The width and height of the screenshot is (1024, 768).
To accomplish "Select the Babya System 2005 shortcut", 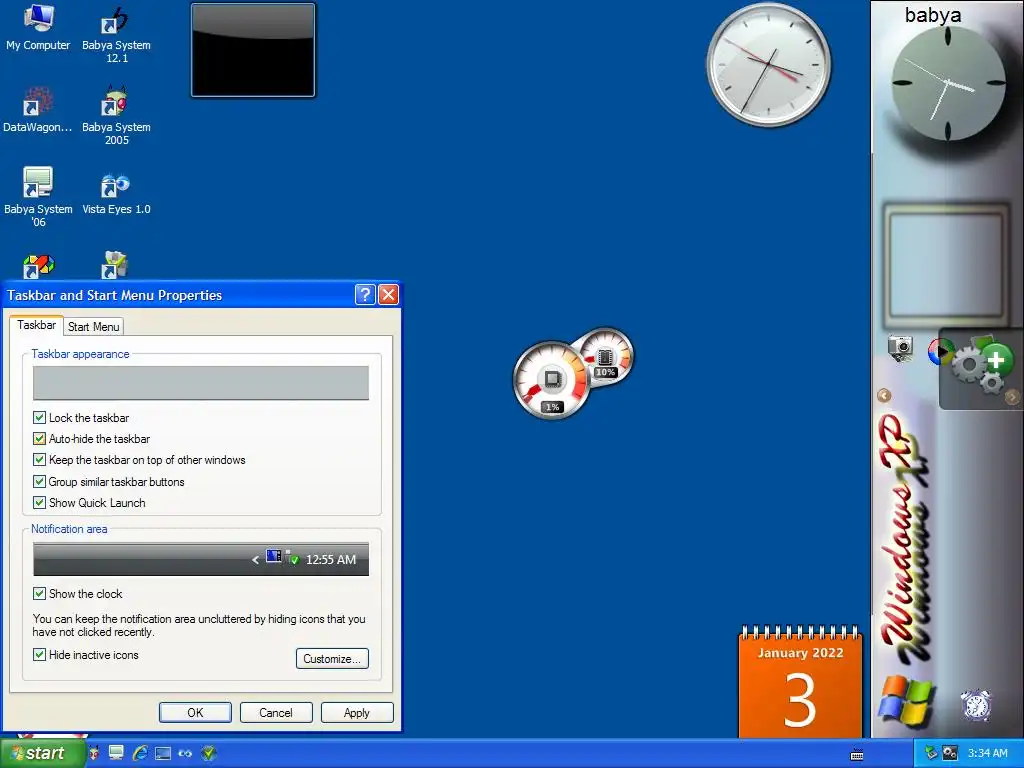I will point(116,115).
